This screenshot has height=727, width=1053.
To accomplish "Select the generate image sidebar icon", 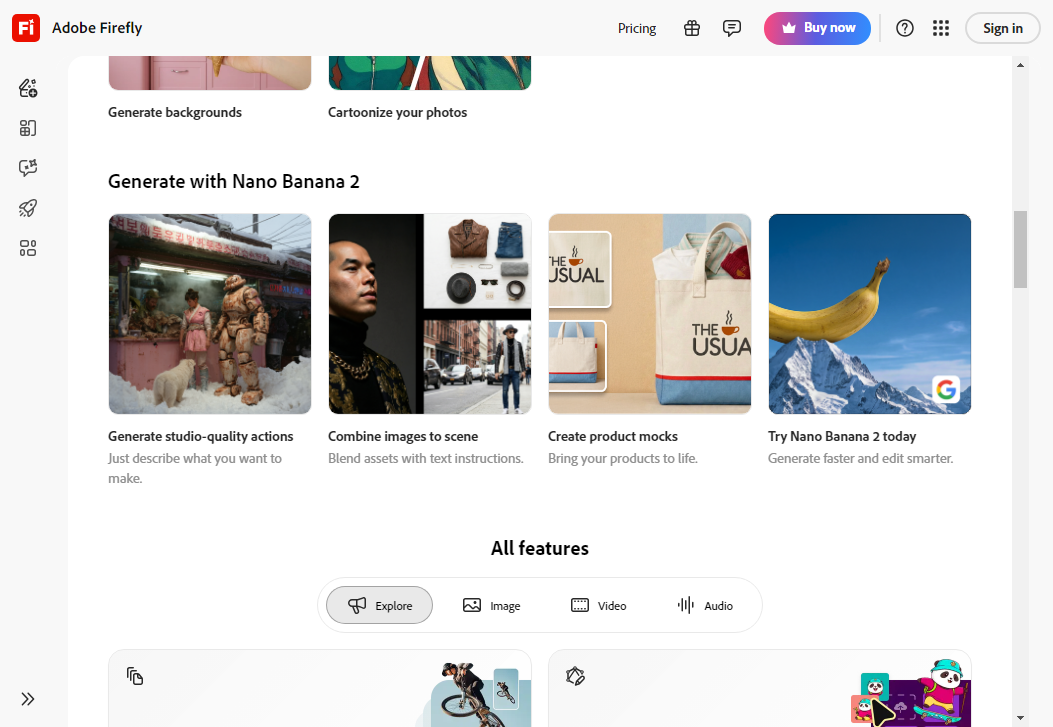I will (28, 88).
